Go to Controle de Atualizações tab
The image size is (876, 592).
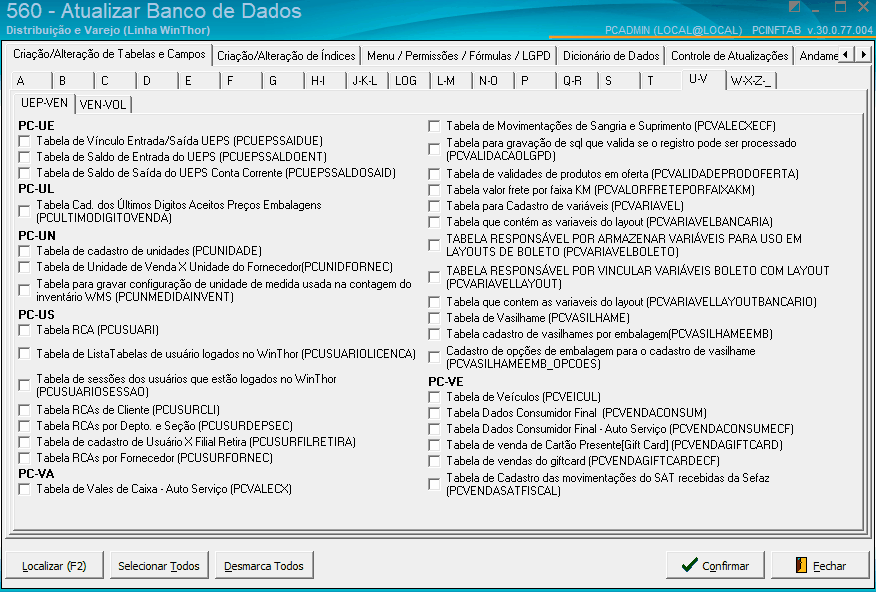tap(730, 56)
